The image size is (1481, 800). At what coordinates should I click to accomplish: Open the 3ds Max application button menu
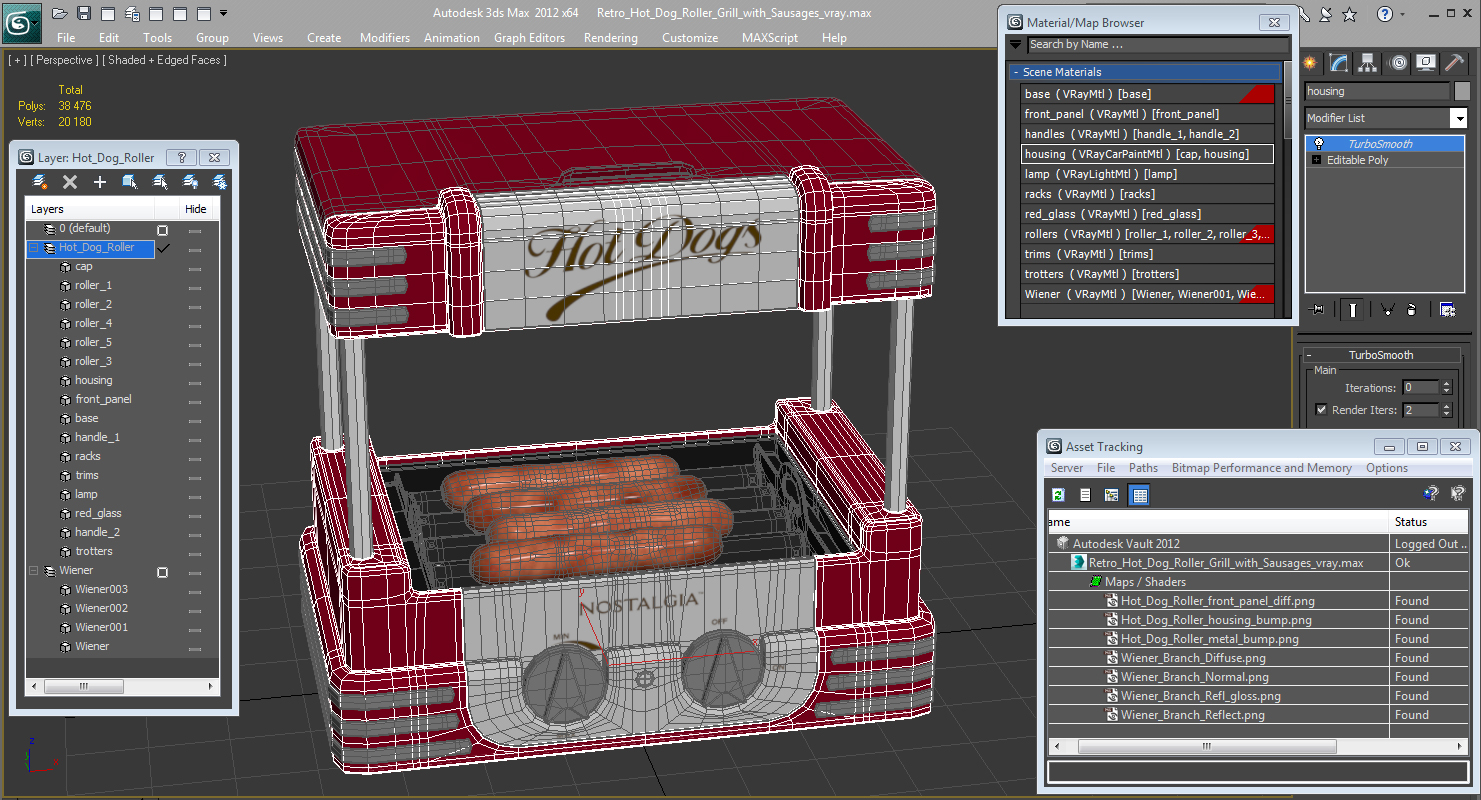(x=21, y=21)
